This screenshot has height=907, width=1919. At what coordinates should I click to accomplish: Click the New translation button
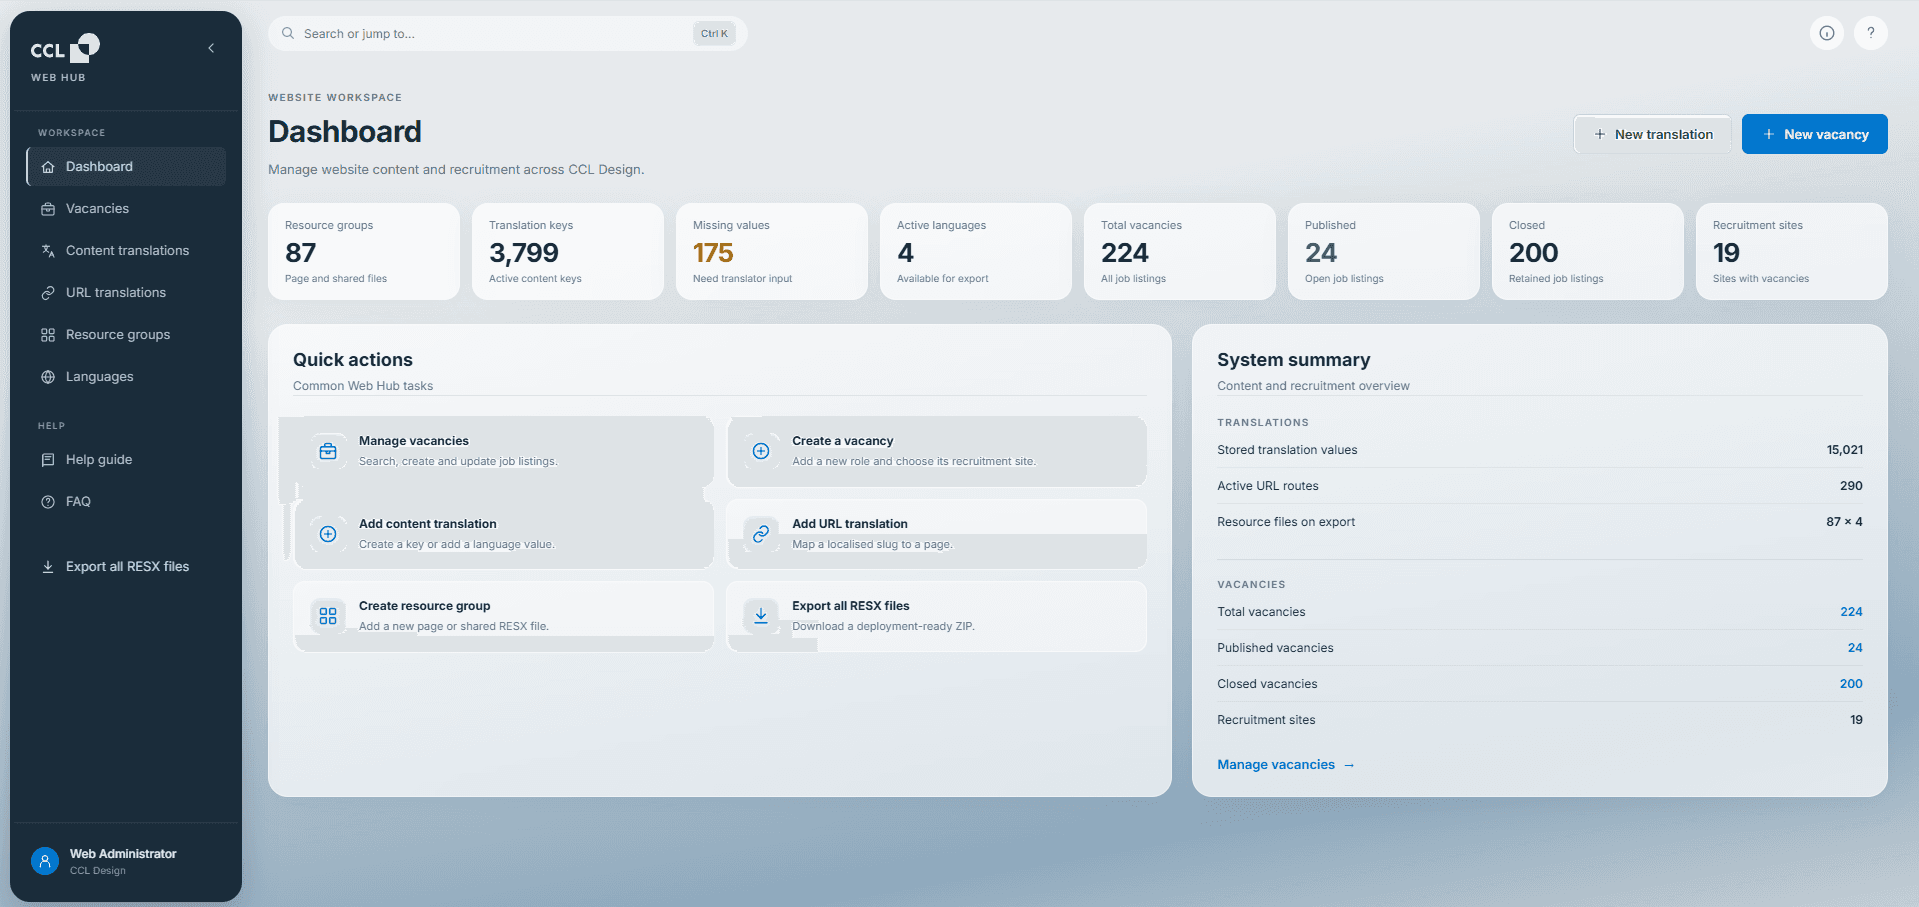tap(1652, 134)
